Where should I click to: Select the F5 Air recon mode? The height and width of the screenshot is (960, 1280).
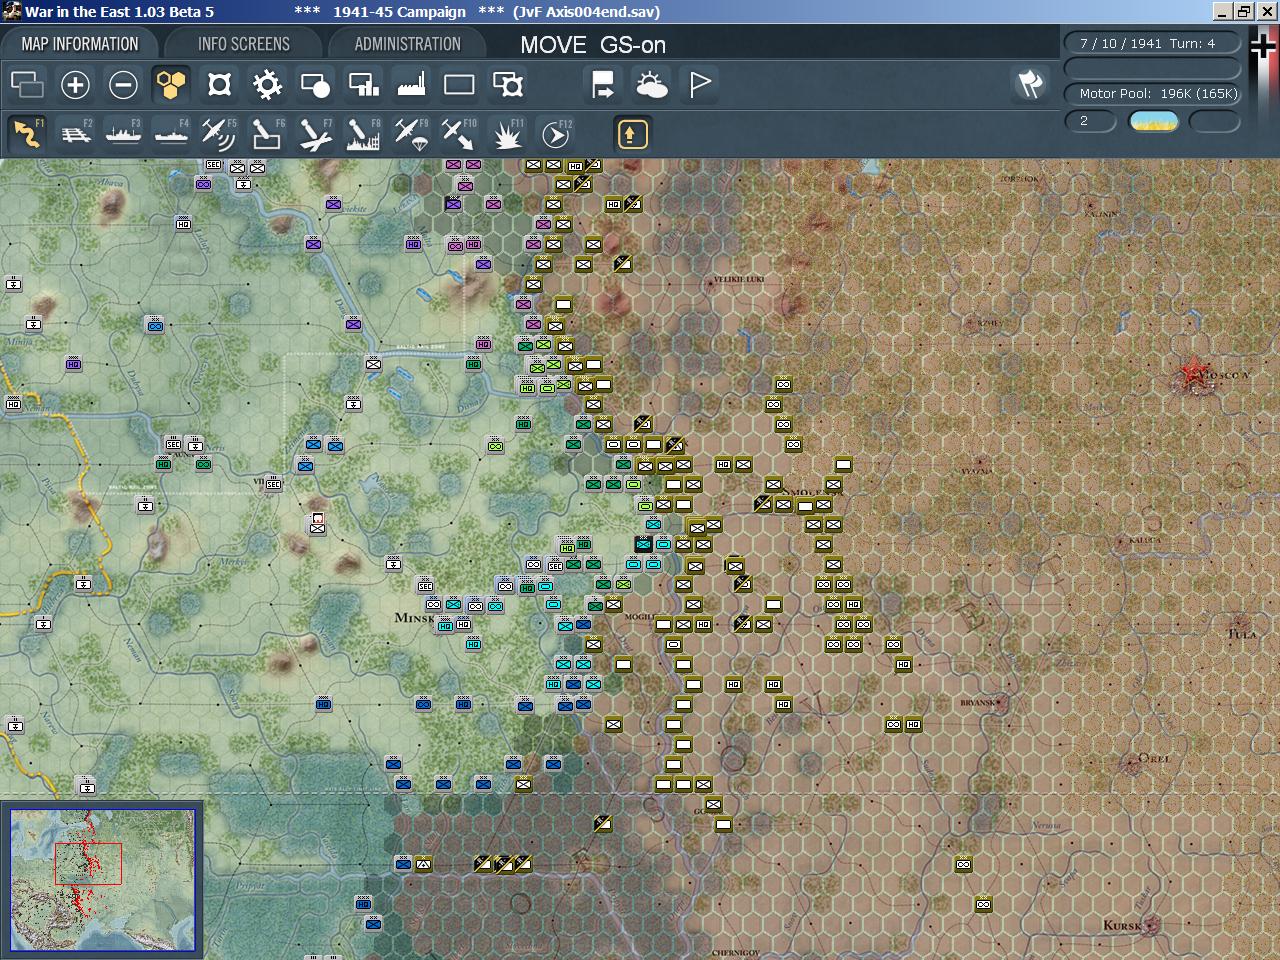219,133
